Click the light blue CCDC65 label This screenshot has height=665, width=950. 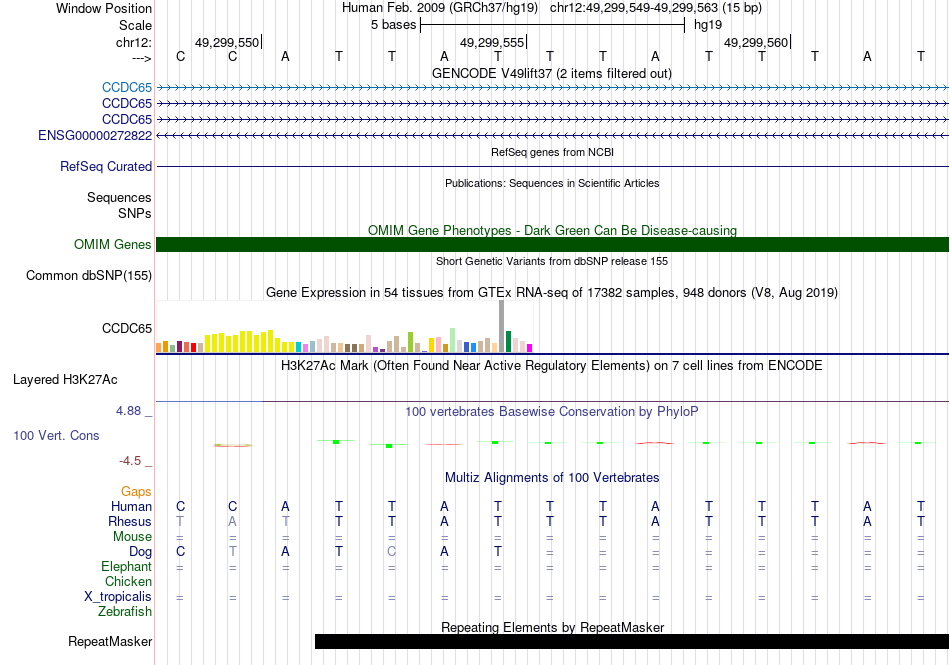127,87
